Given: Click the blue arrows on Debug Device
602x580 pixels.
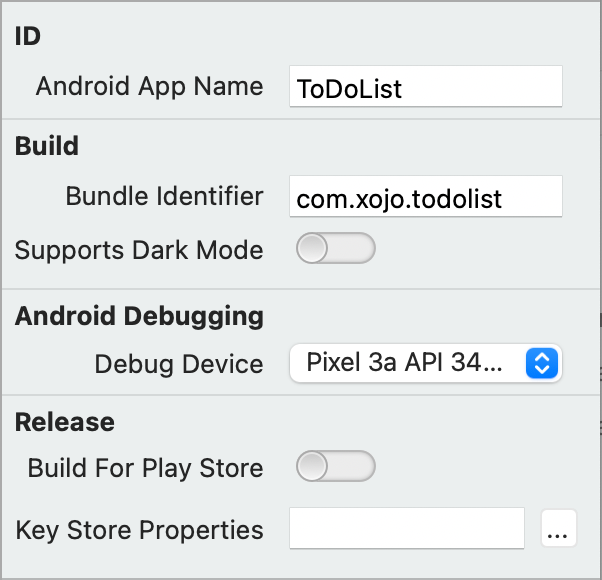Looking at the screenshot, I should click(x=540, y=363).
